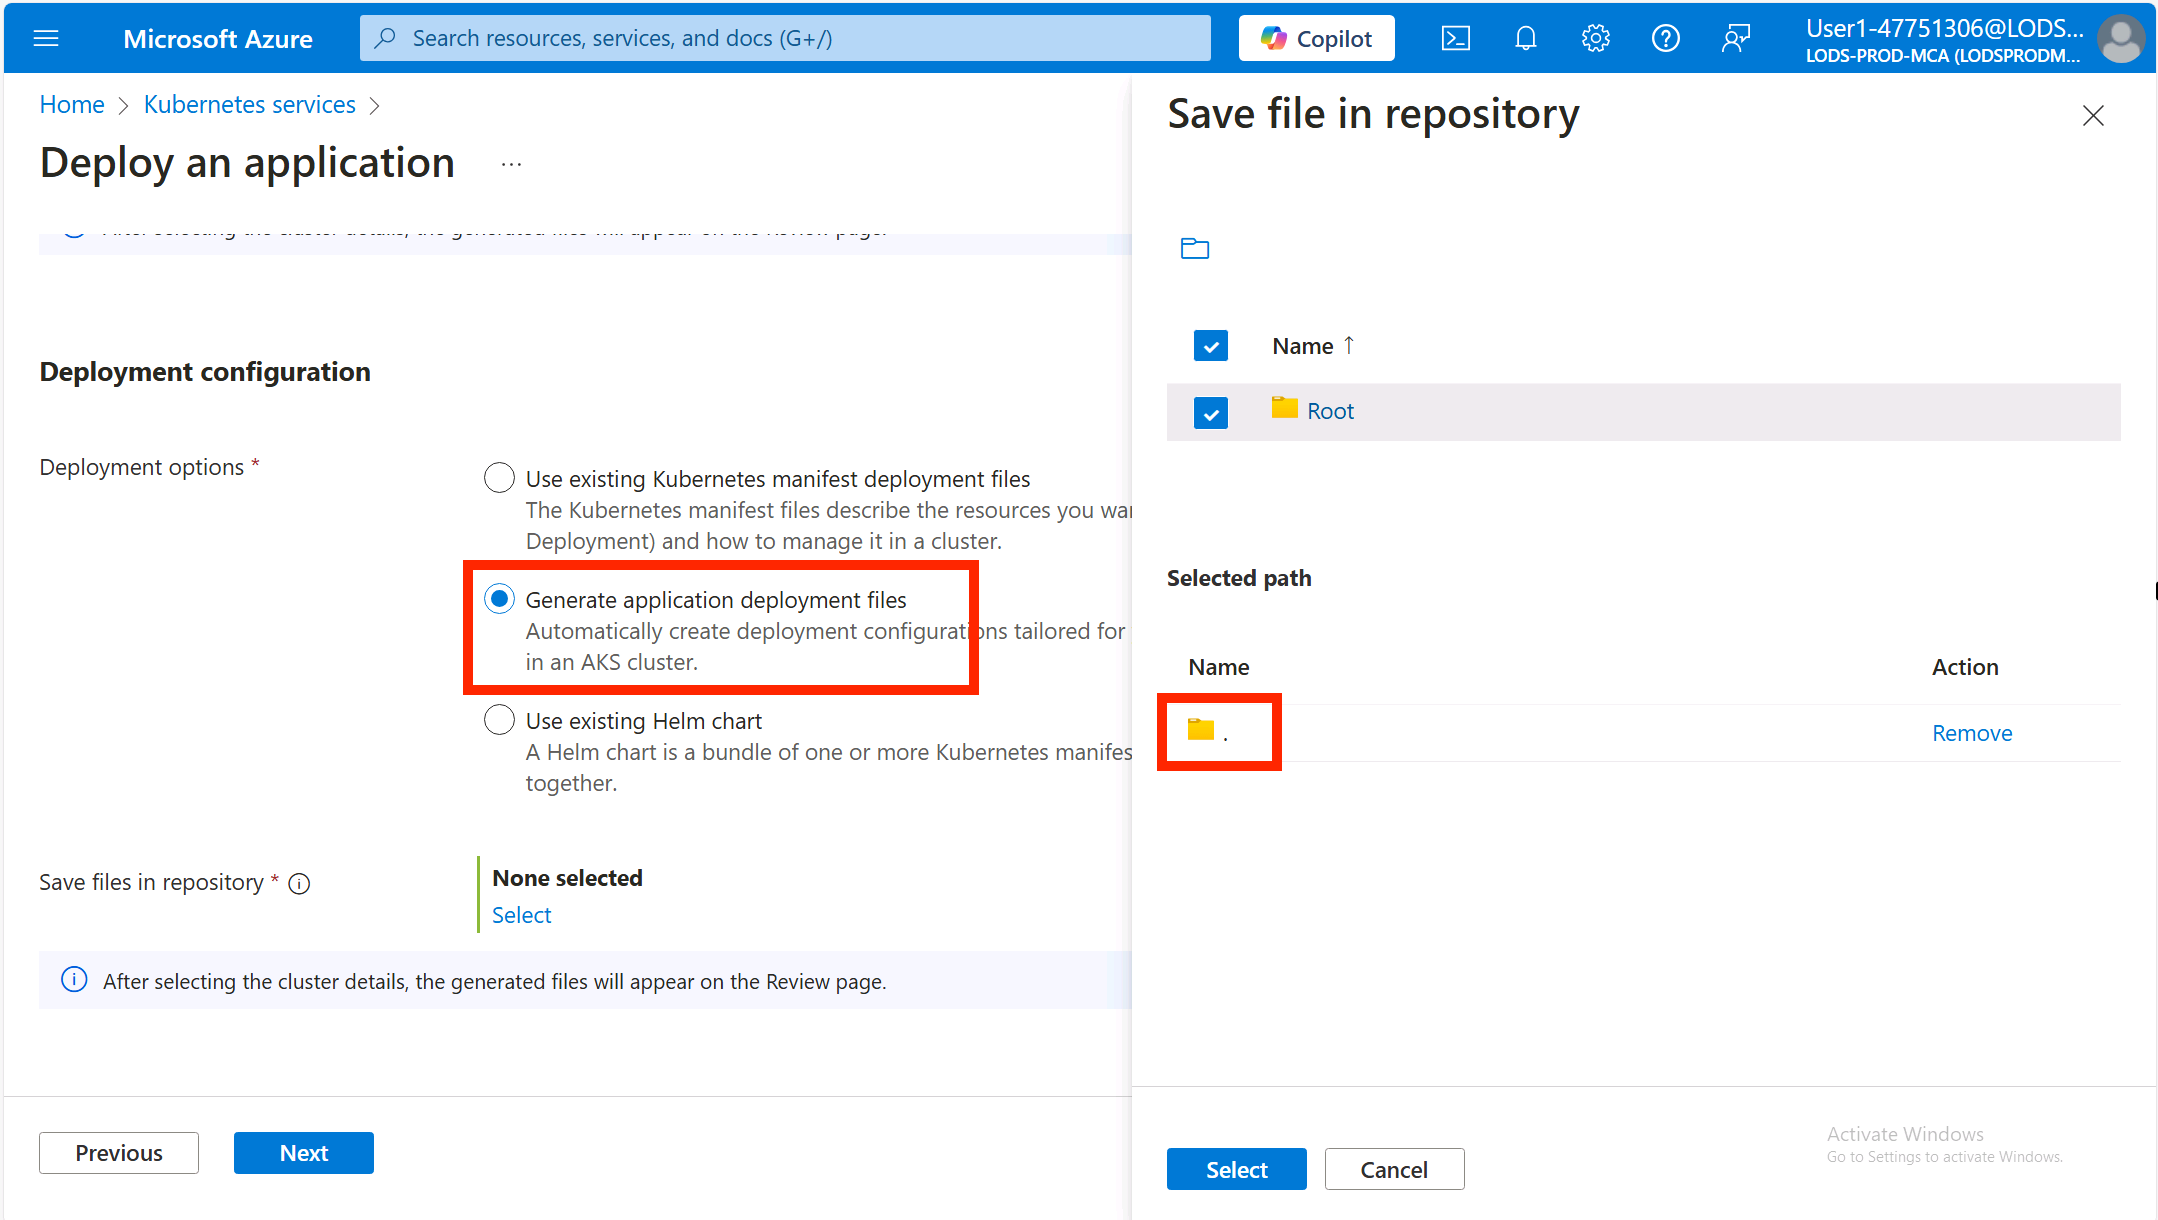The width and height of the screenshot is (2158, 1220).
Task: Click the Previous button
Action: click(x=119, y=1153)
